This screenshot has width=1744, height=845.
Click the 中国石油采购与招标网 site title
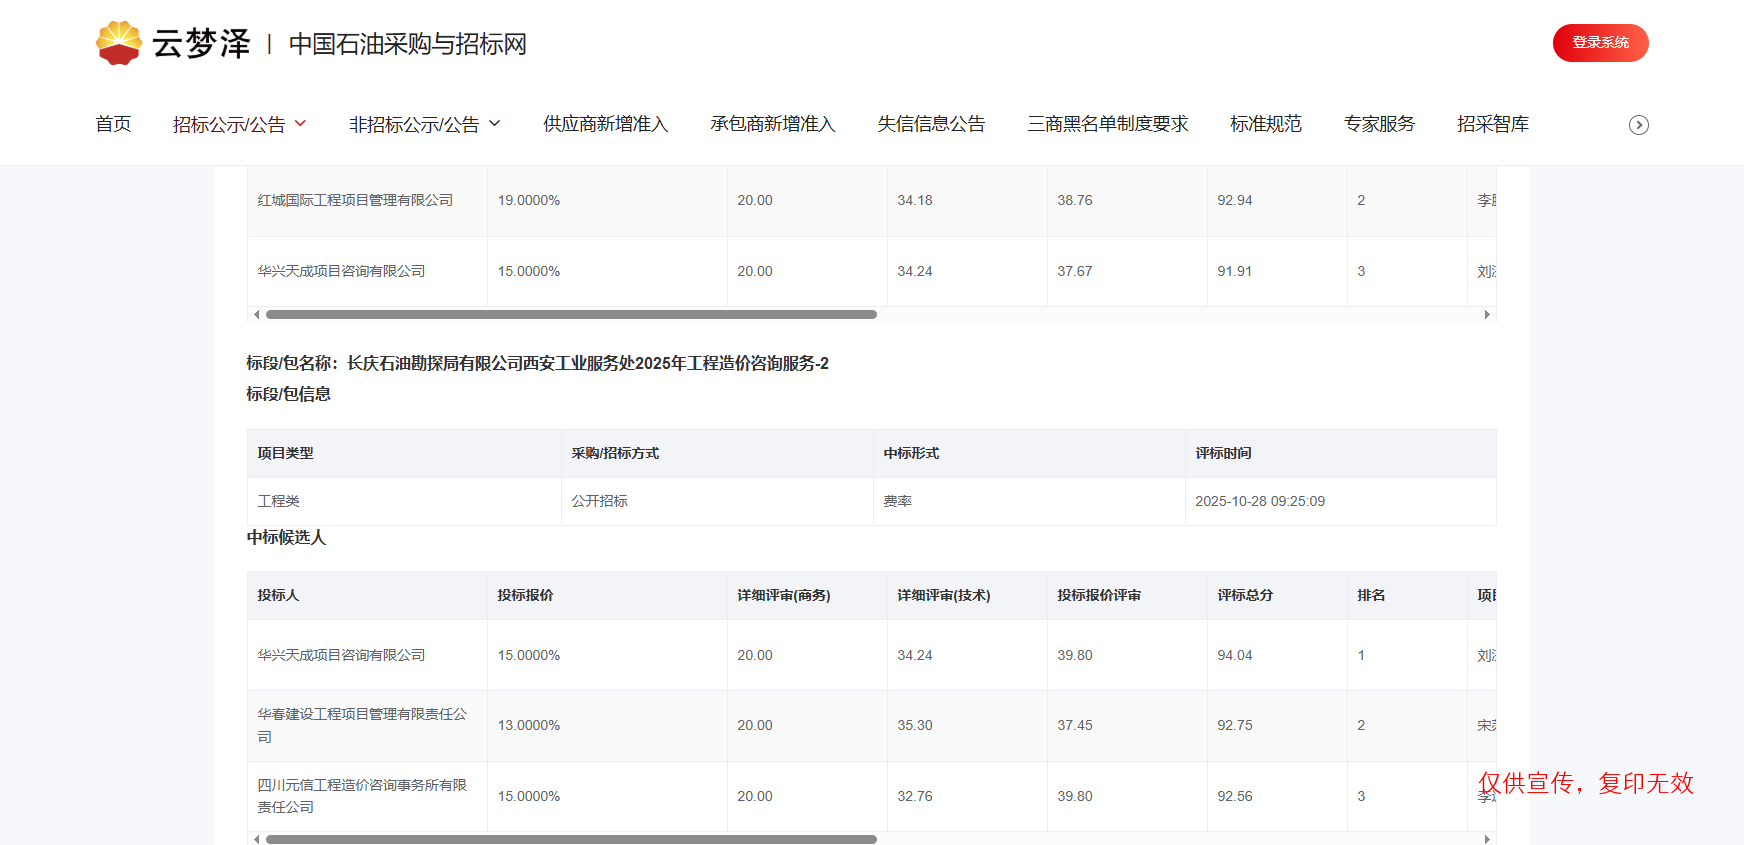point(407,44)
